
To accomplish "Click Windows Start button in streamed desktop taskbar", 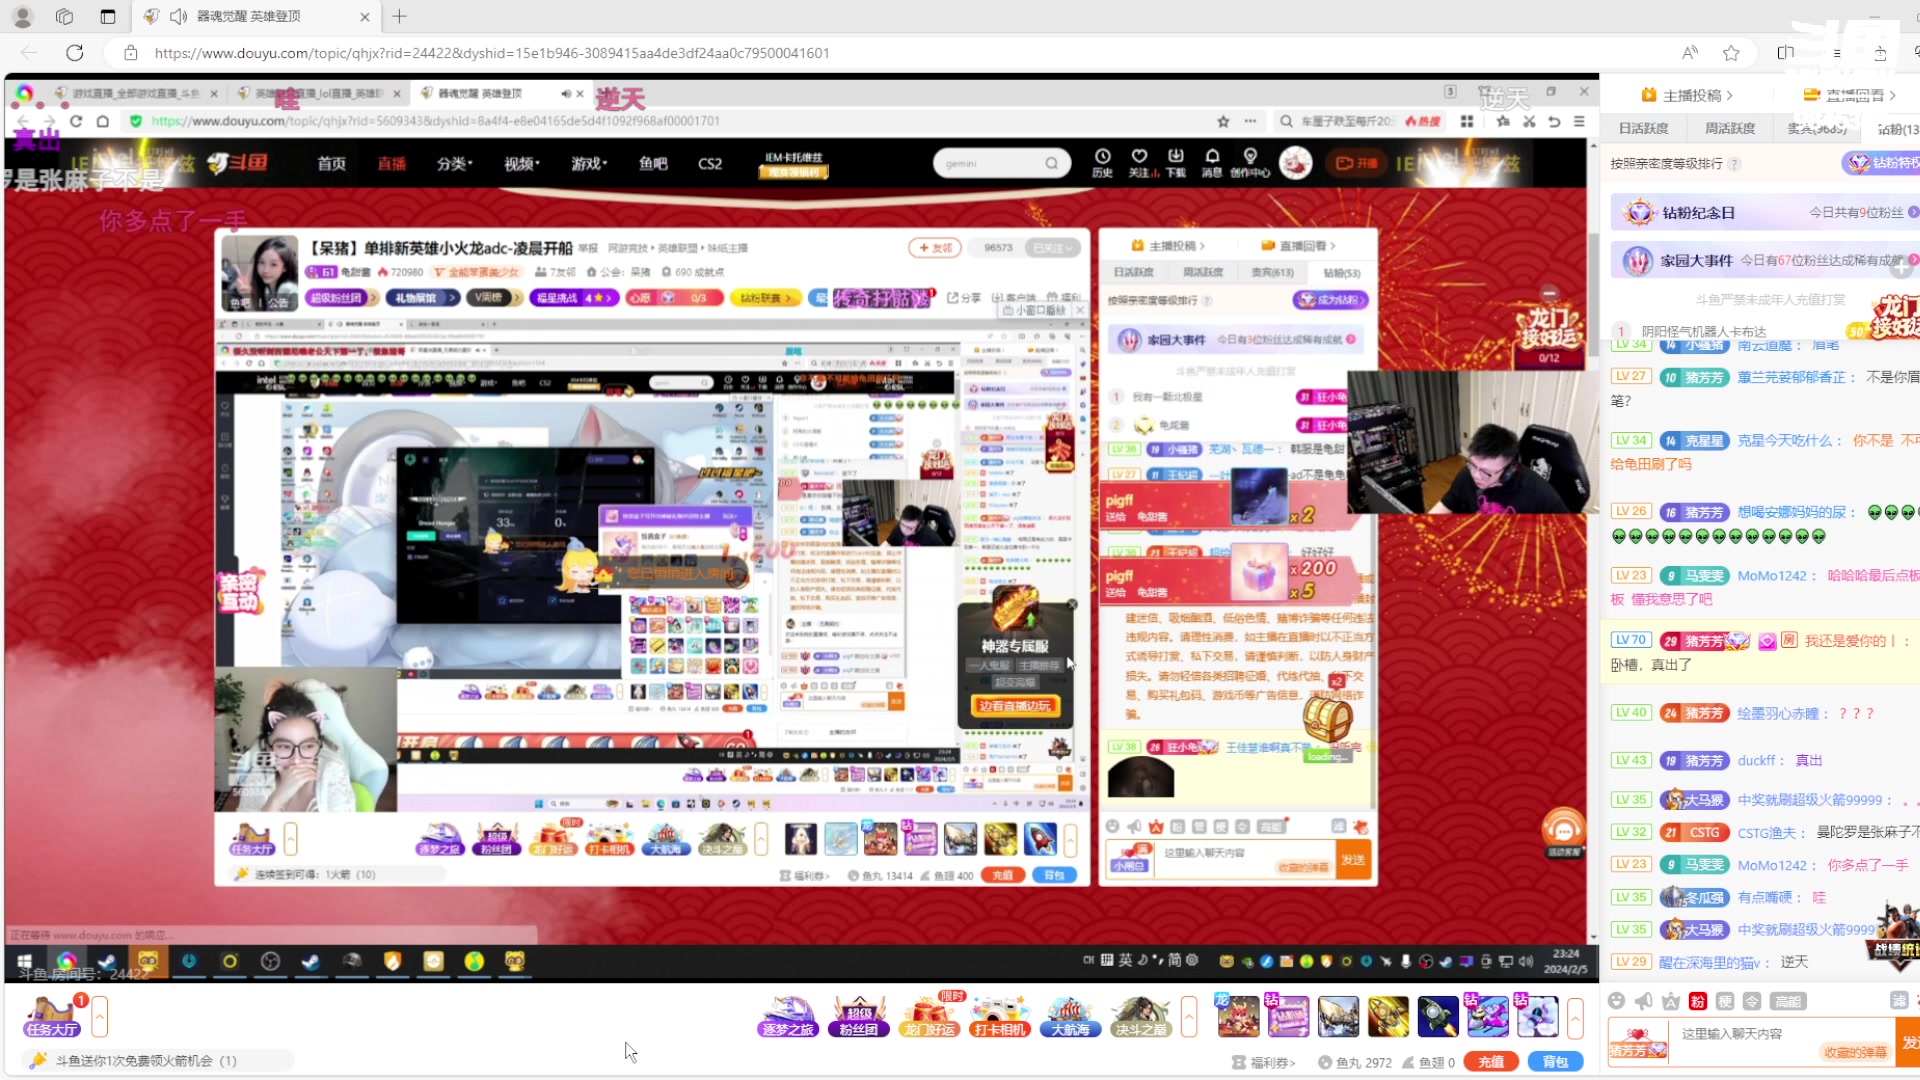I will [25, 962].
